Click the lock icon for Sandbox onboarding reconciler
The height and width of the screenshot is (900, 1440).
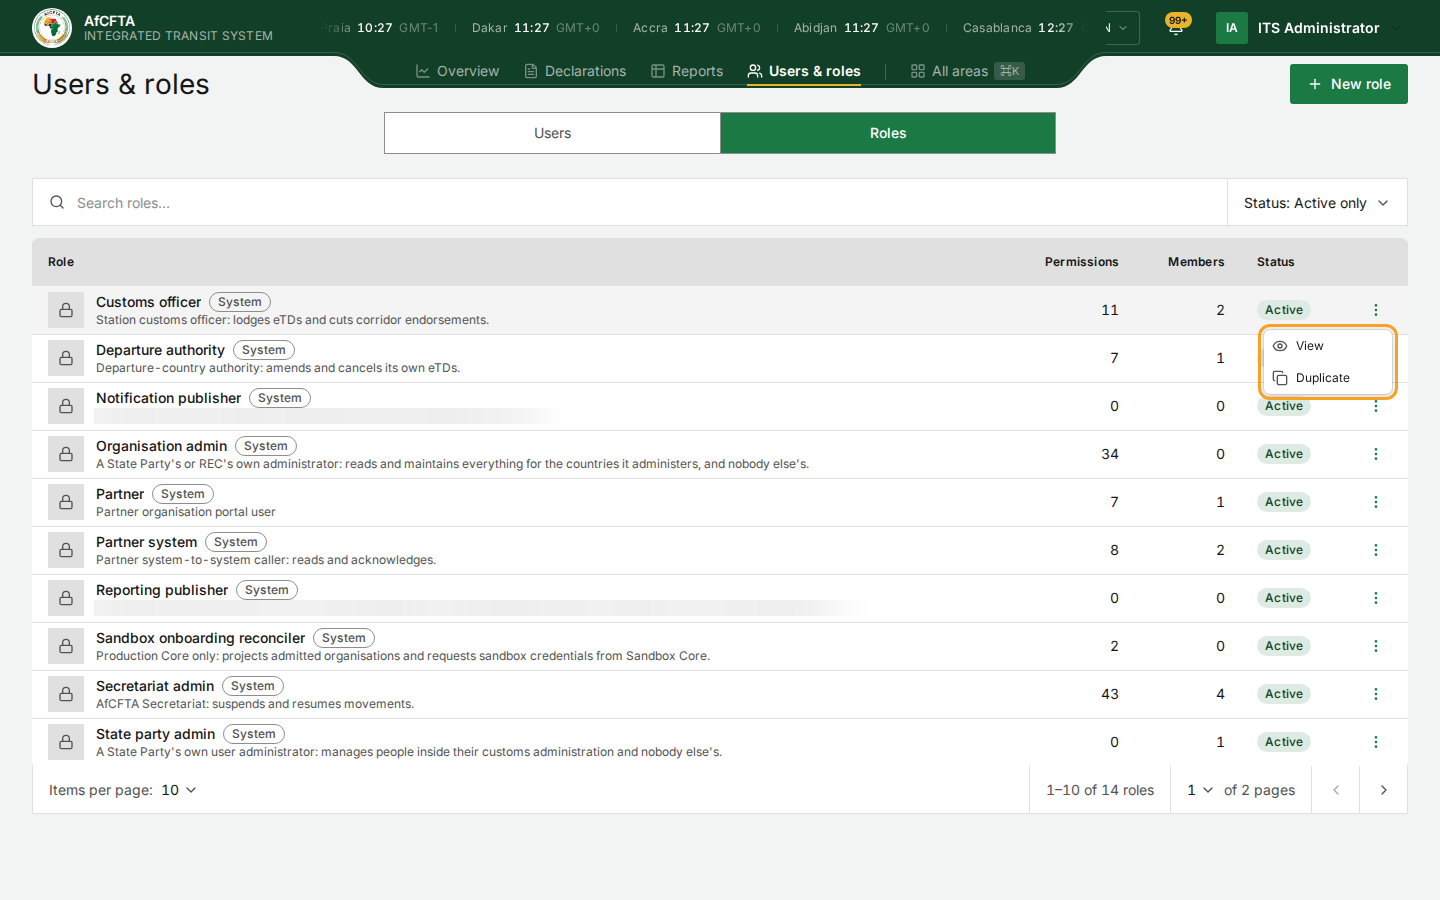pyautogui.click(x=66, y=646)
